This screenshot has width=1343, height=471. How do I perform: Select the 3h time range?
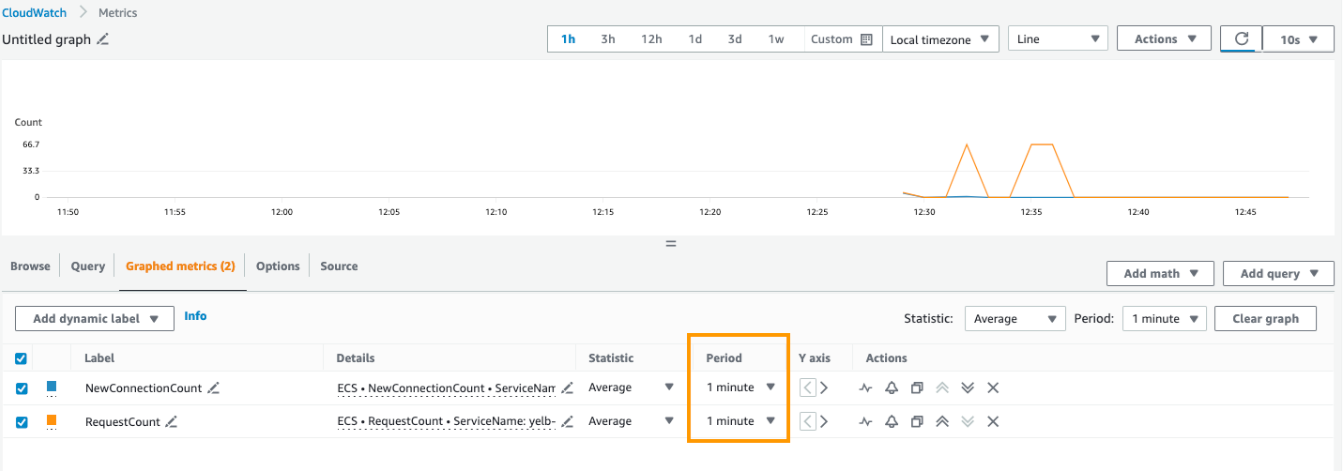click(608, 39)
